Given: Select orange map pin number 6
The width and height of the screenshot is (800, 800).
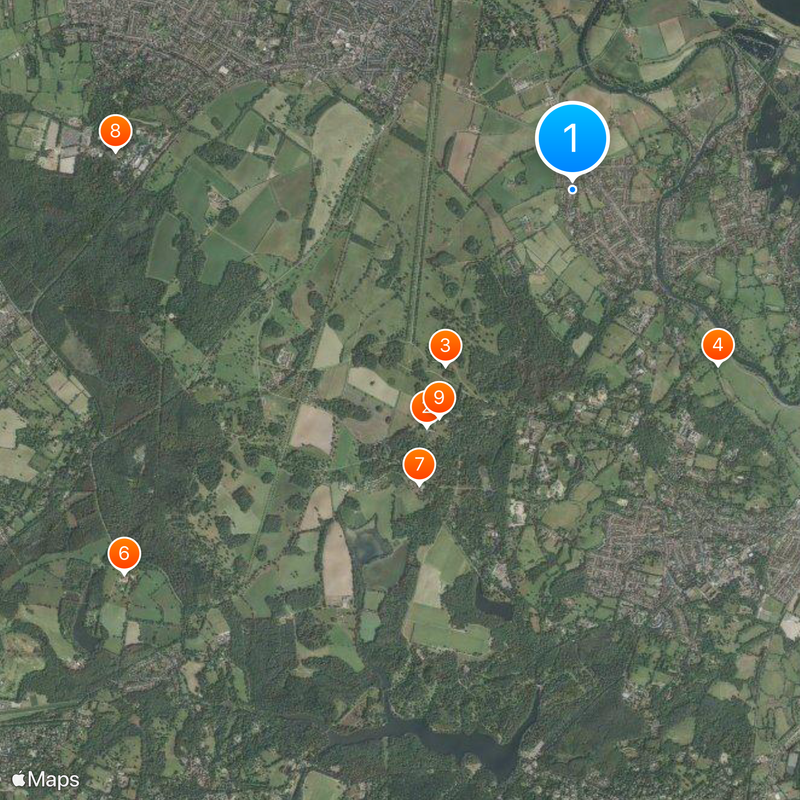Looking at the screenshot, I should point(124,554).
